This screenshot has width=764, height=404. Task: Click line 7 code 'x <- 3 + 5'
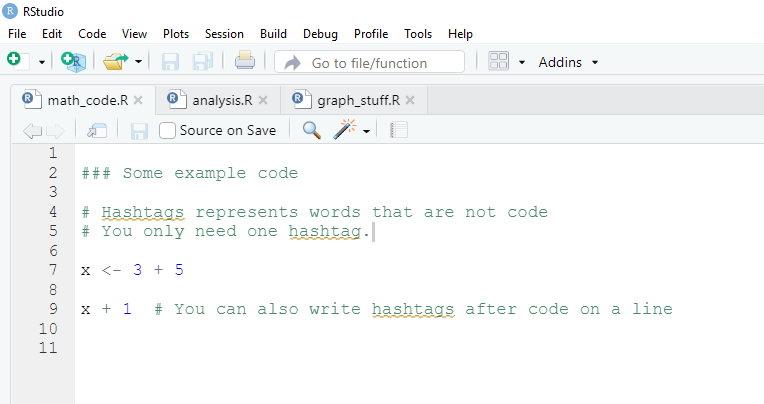(x=132, y=270)
